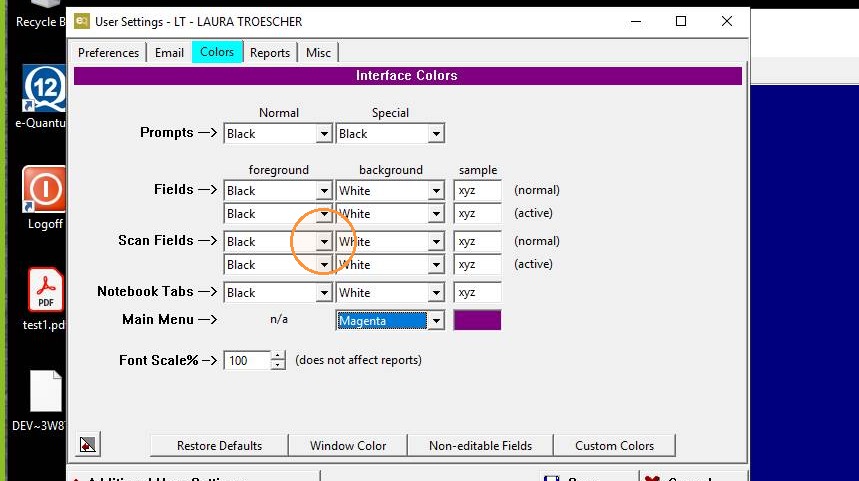Click the Scan Fields normal xyz sample

[477, 242]
